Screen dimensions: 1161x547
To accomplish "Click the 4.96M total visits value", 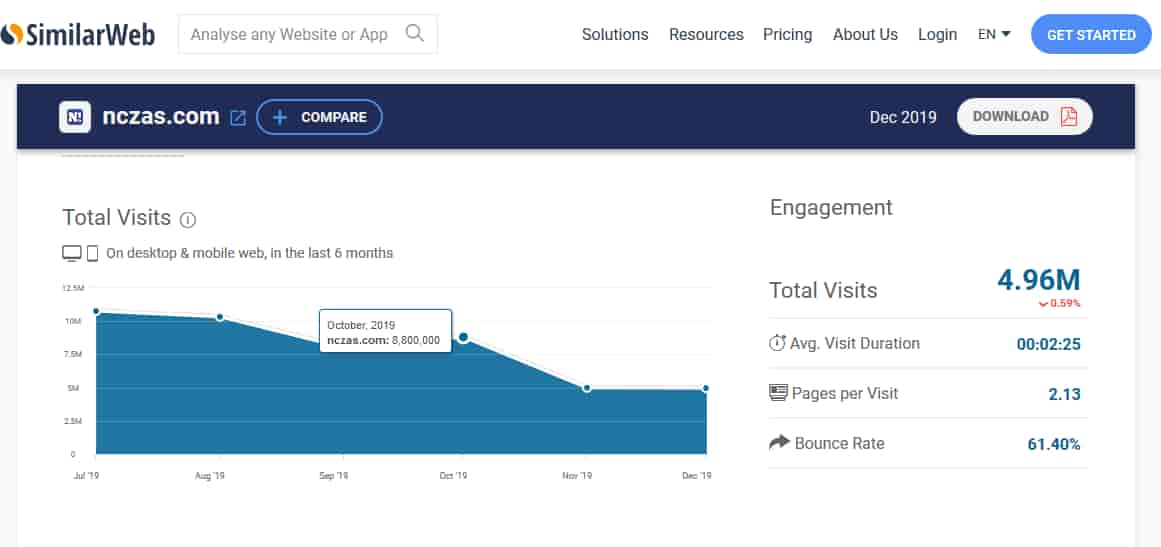I will (x=1038, y=280).
